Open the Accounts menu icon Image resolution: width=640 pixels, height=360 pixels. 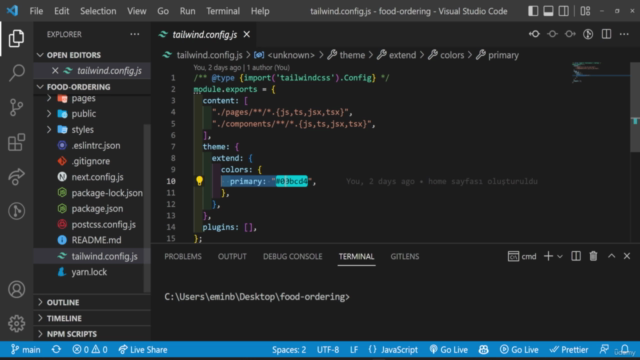pos(16,289)
